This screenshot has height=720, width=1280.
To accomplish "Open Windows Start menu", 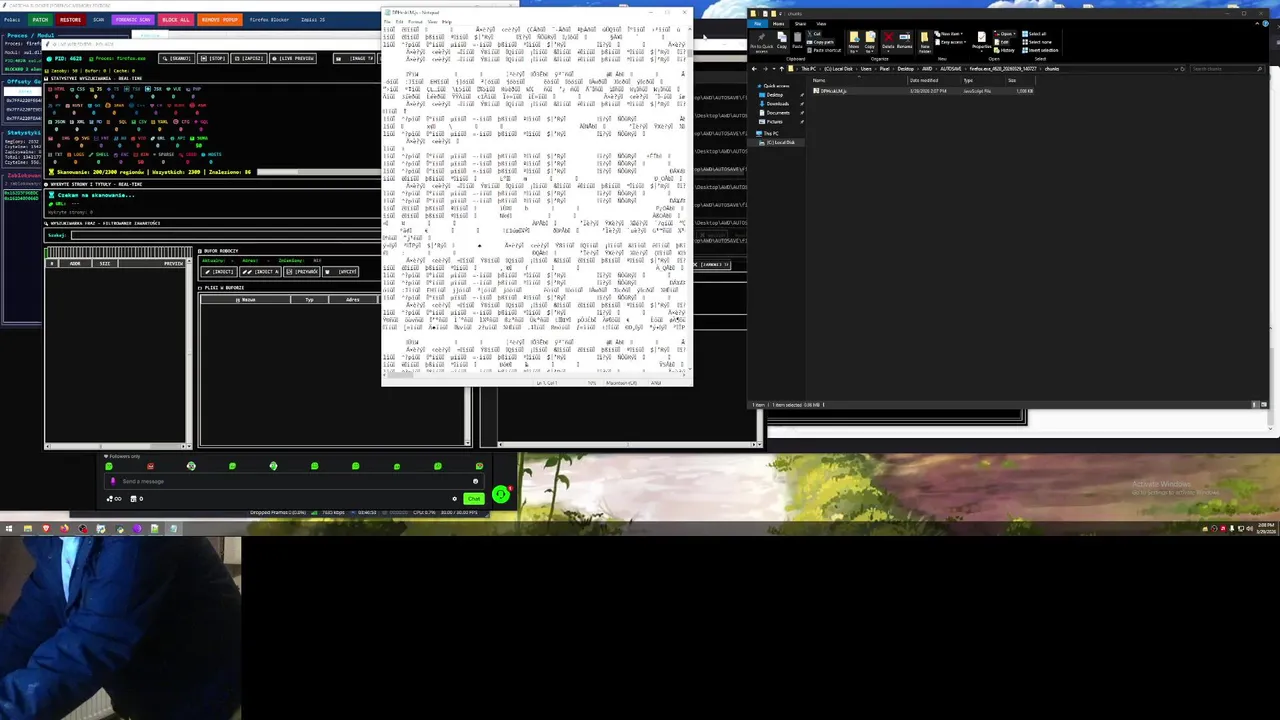I will coord(9,528).
